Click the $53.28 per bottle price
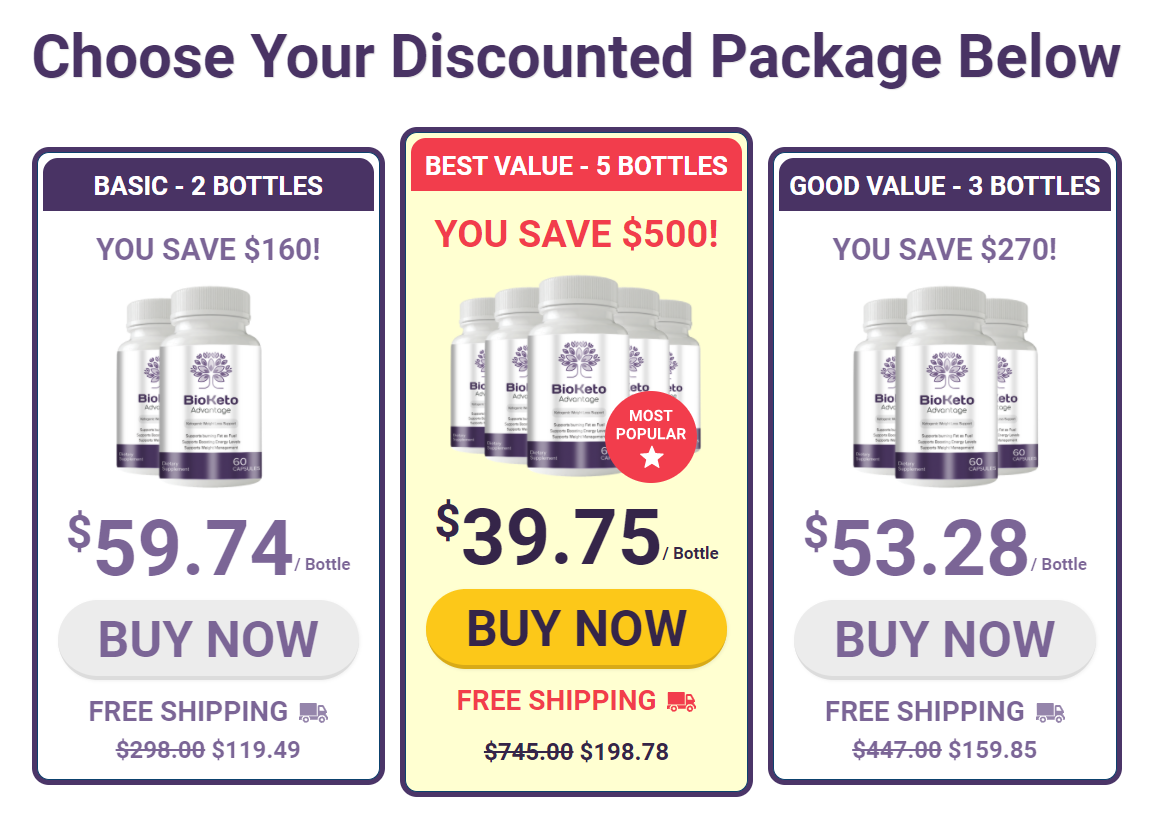This screenshot has width=1162, height=818. click(x=946, y=547)
